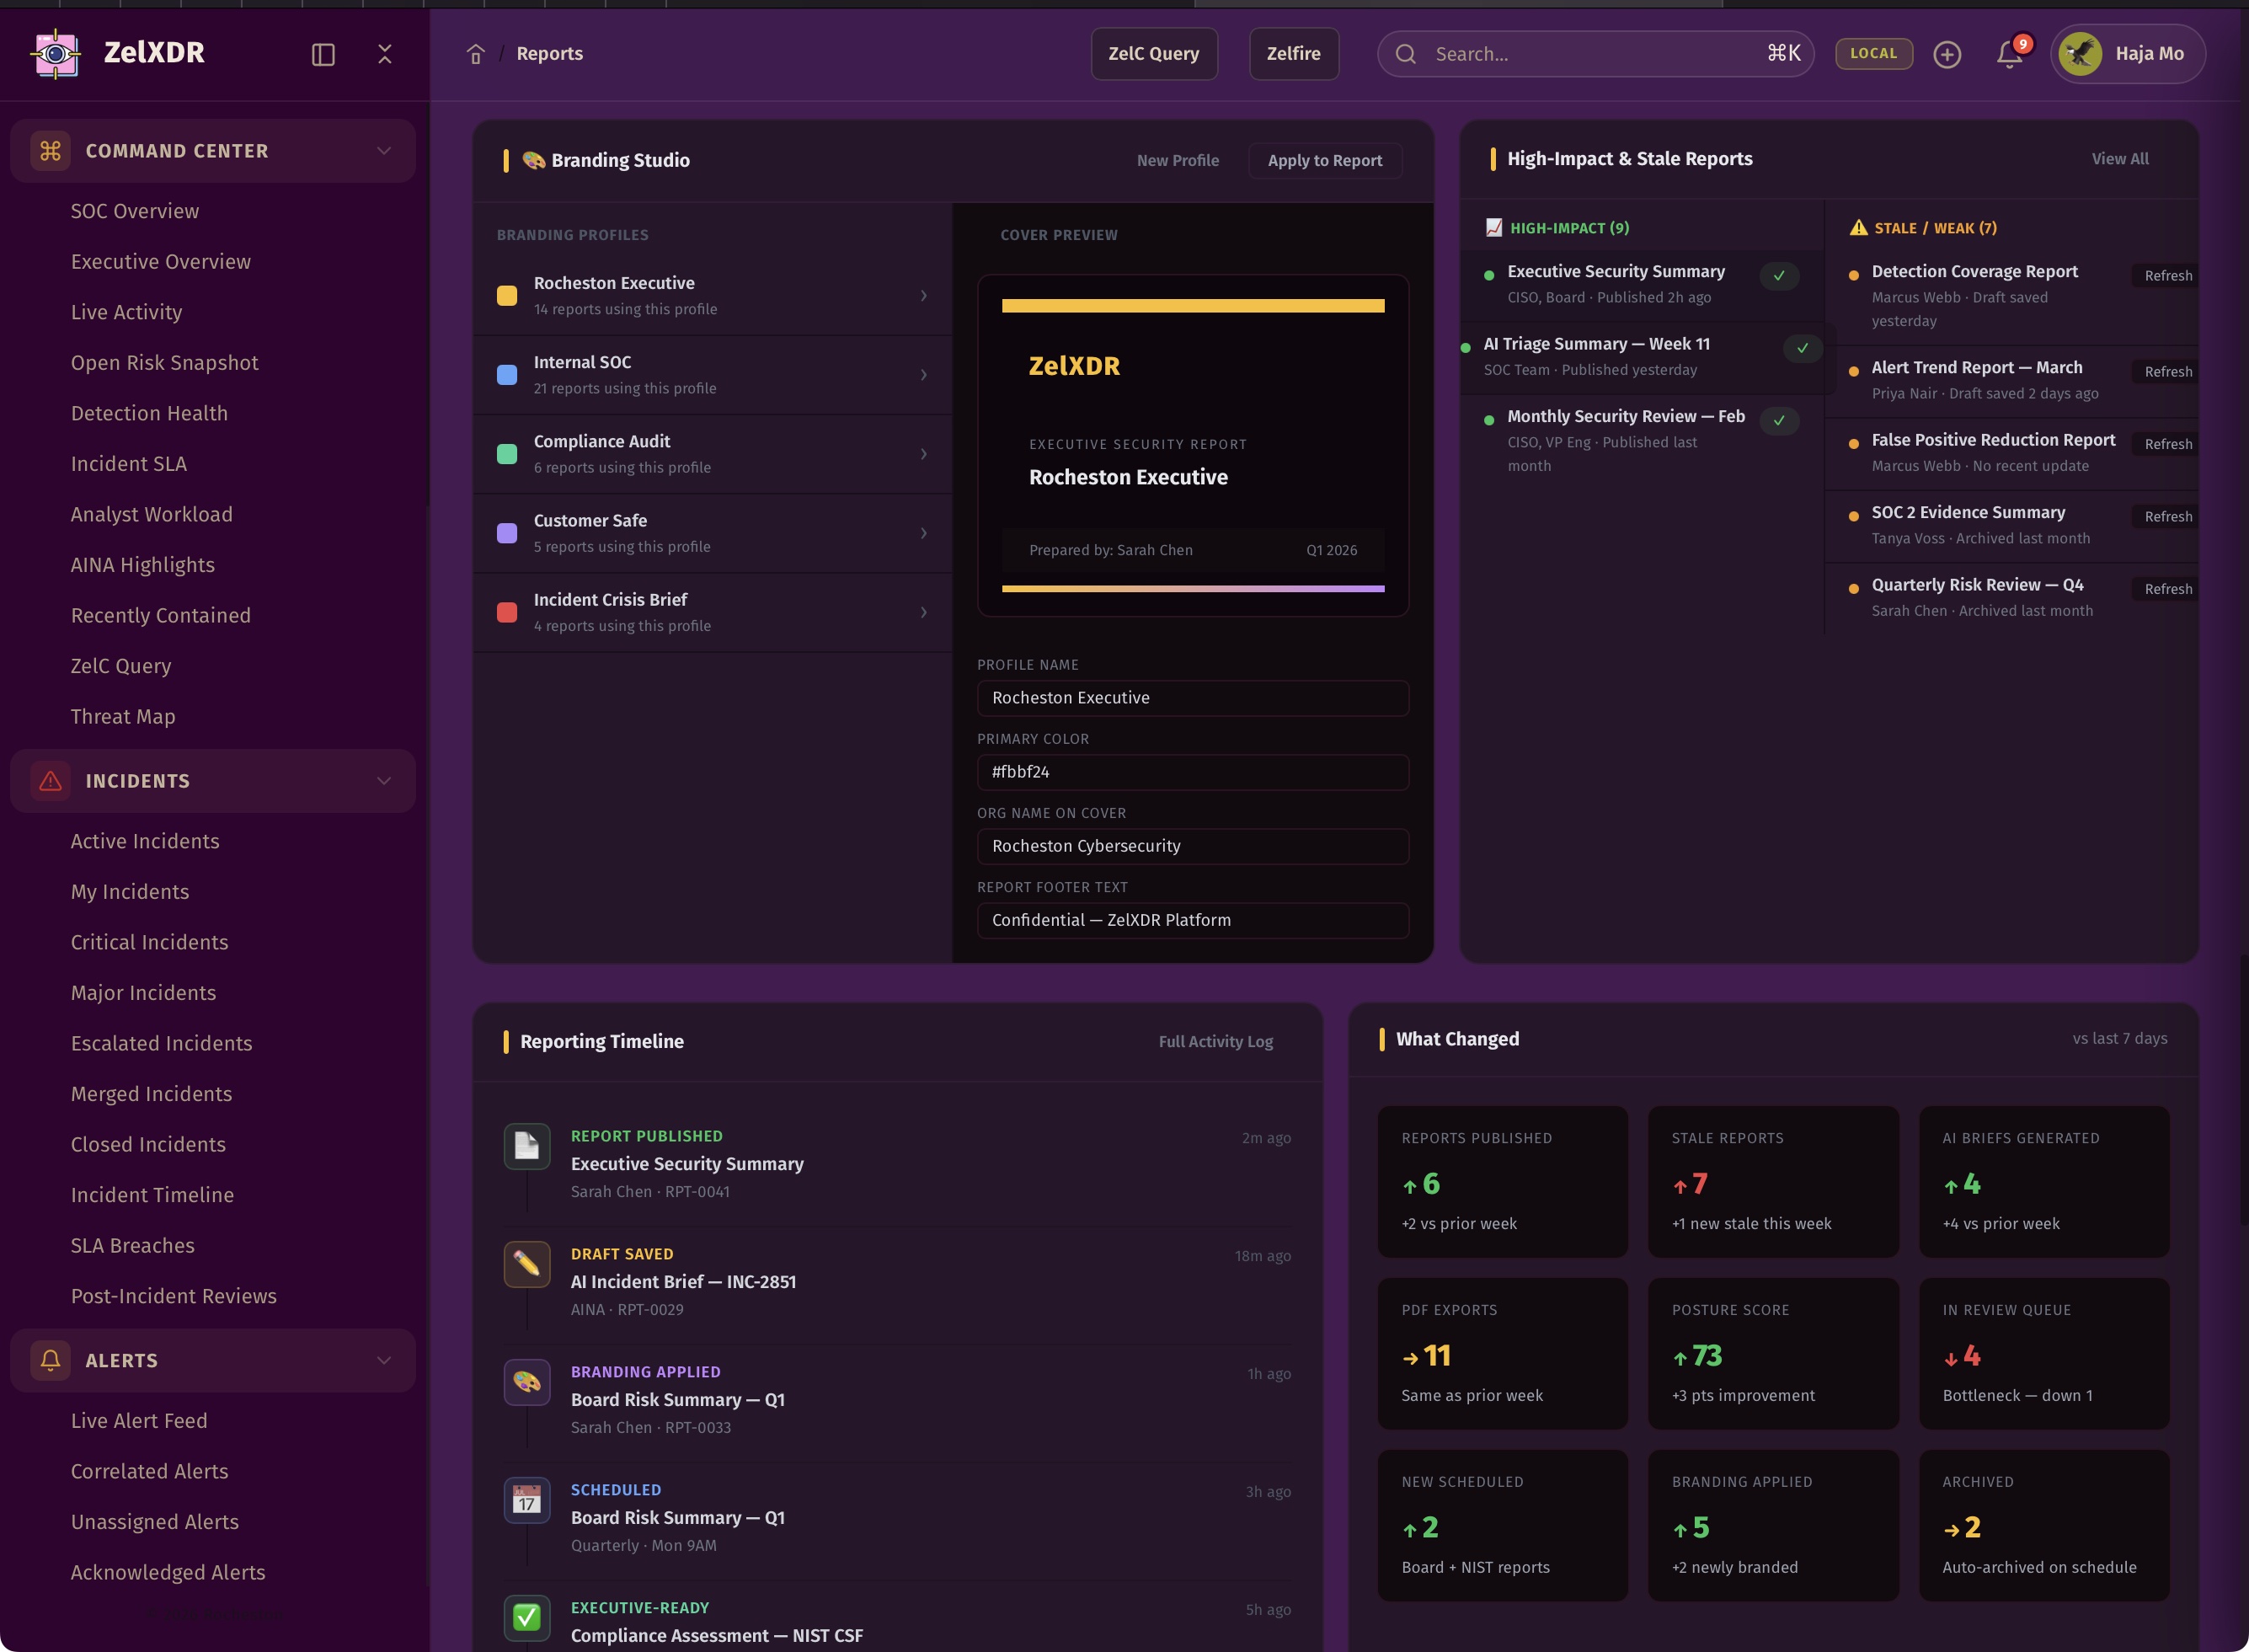This screenshot has width=2249, height=1652.
Task: Toggle checkmark on Executive Security Summary
Action: click(1779, 275)
